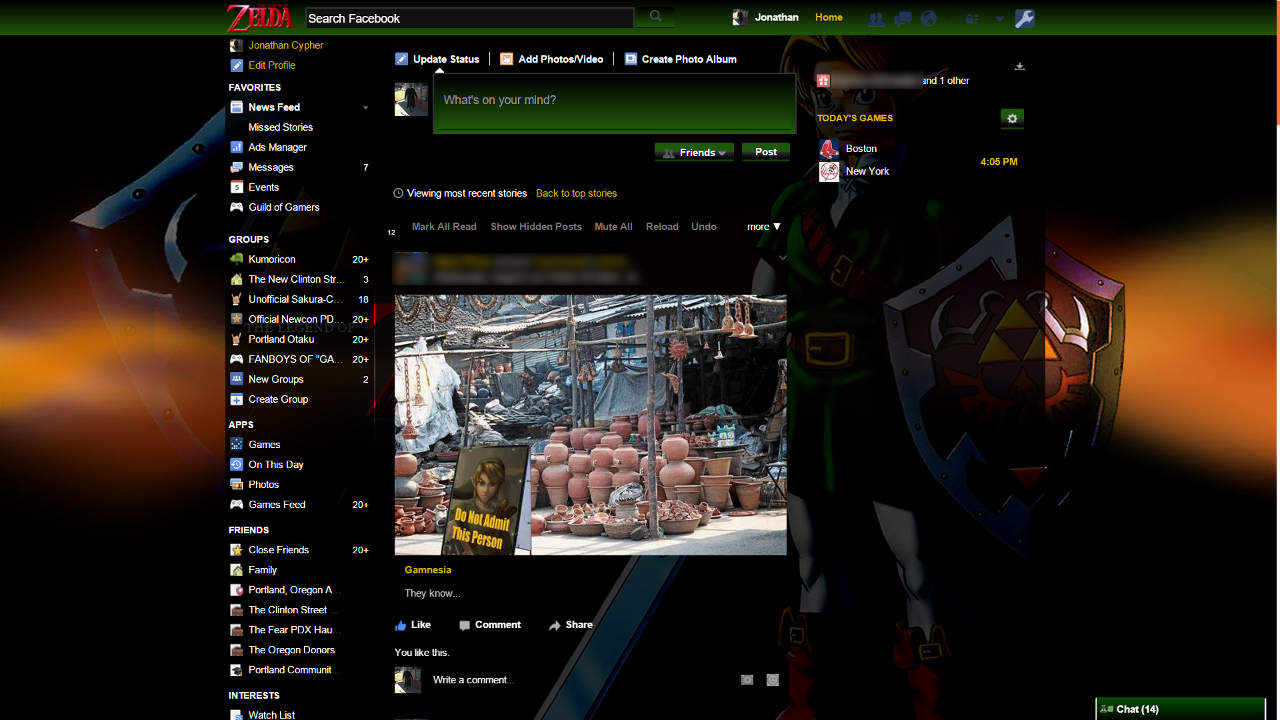Click the Games Feed controller icon

236,504
